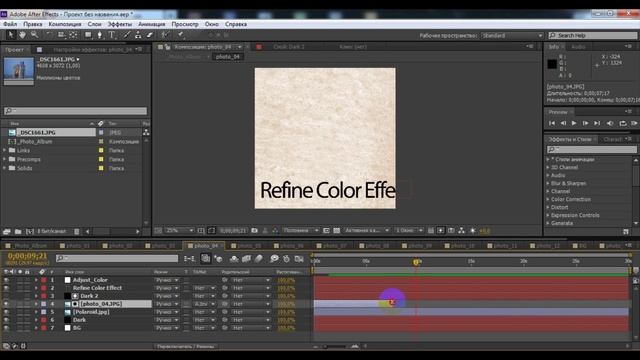Click the snapshot camera icon in viewer

[x=254, y=231]
